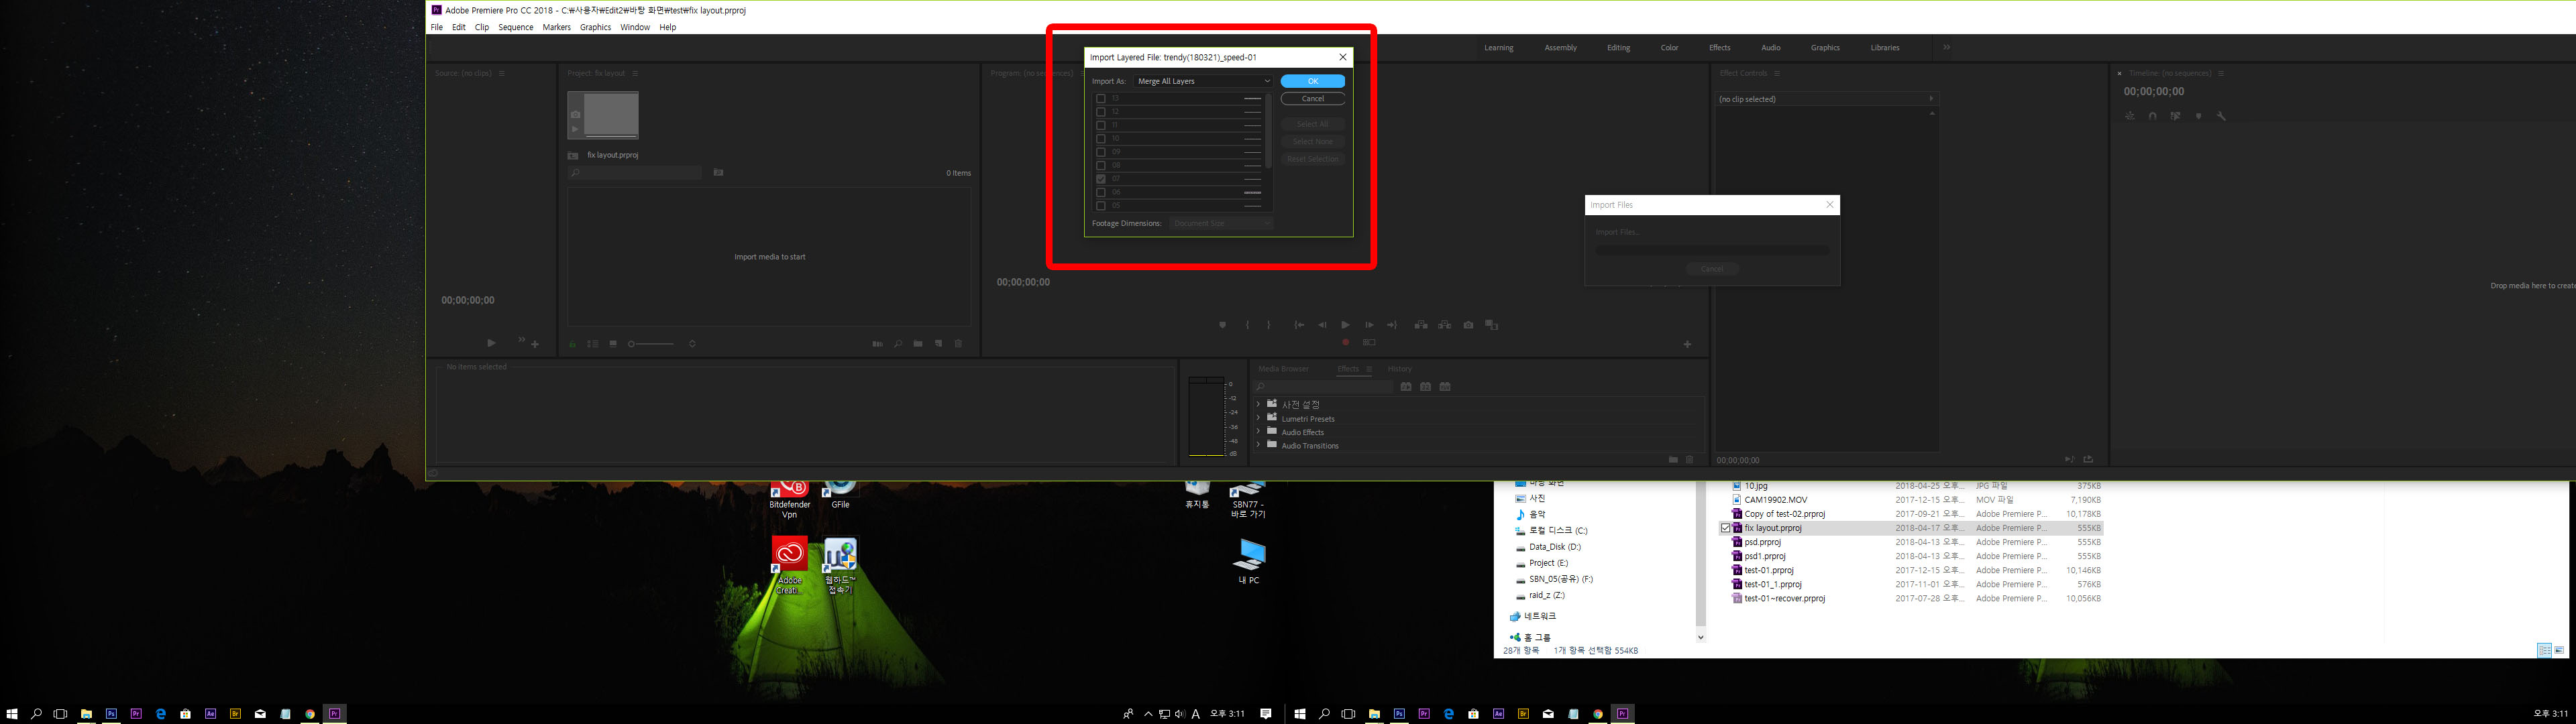Switch to the Media Browser tab
The image size is (2576, 724).
[1283, 369]
